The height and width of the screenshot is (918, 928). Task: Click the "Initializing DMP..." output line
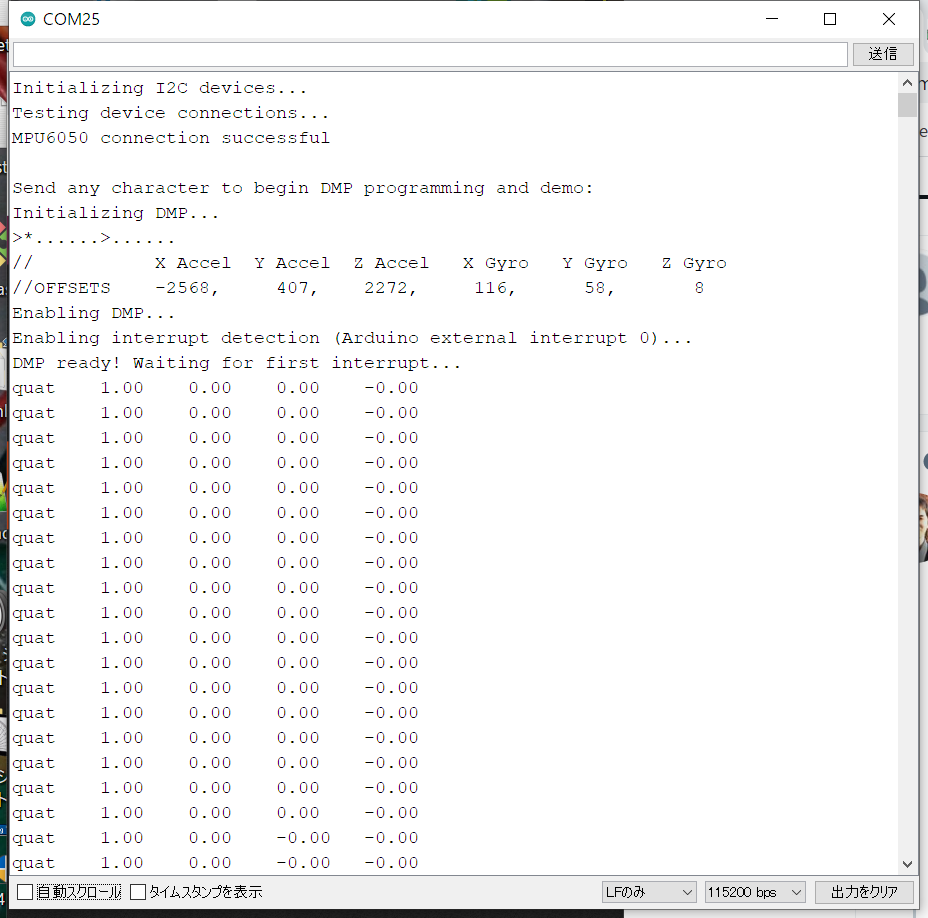click(x=115, y=213)
